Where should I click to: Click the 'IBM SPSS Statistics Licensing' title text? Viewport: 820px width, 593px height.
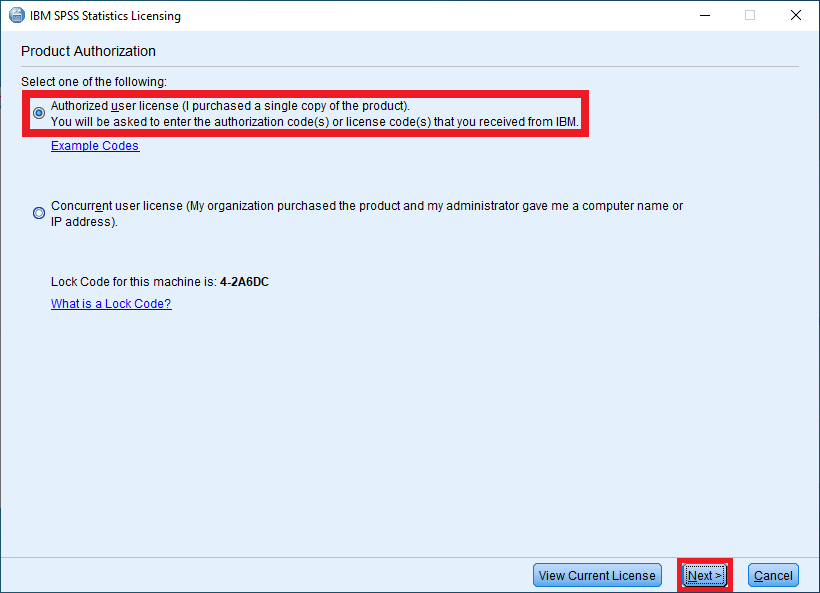click(x=105, y=16)
